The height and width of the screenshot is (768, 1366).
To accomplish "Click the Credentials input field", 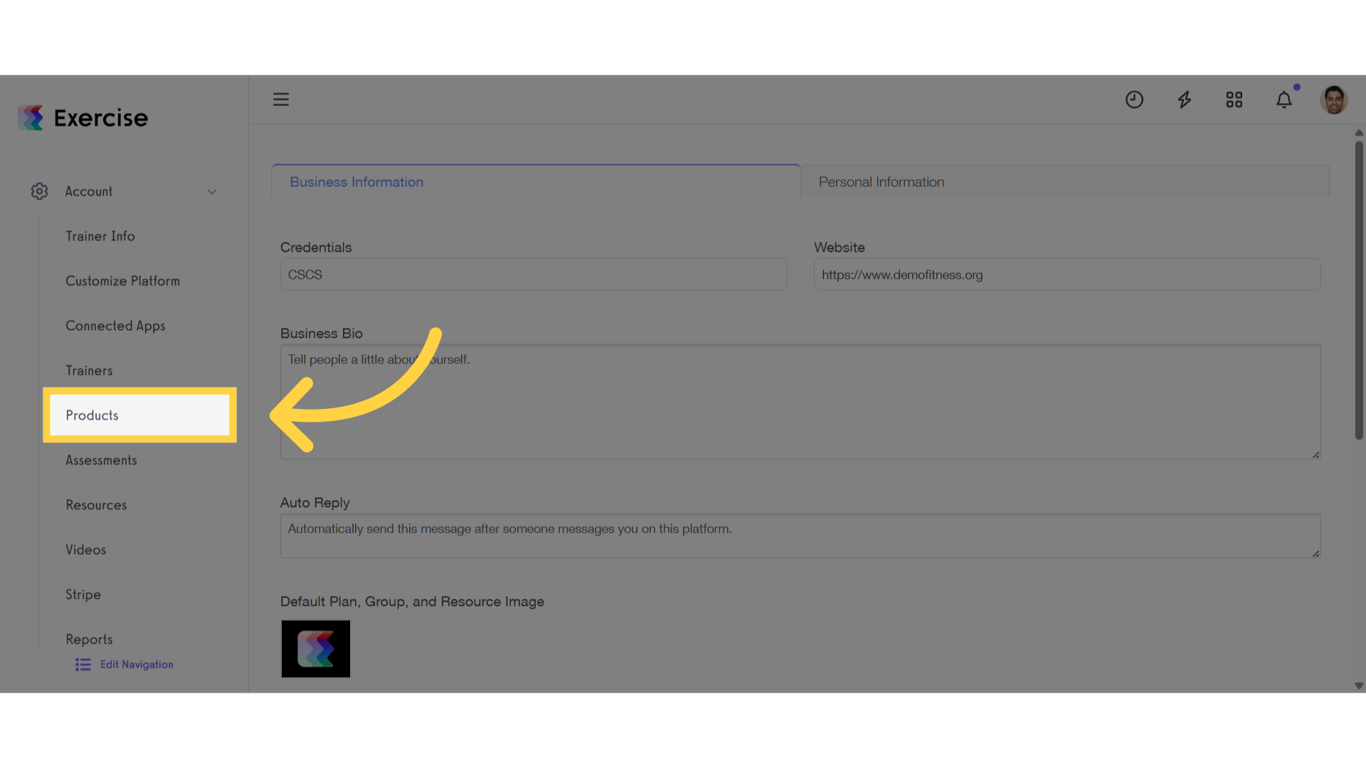I will point(533,274).
